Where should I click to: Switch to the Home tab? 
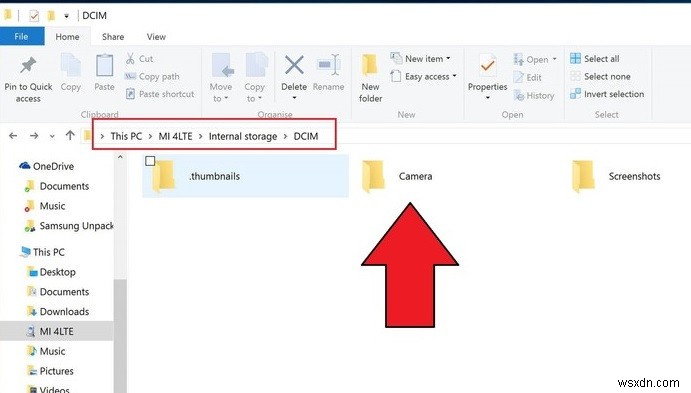click(67, 37)
